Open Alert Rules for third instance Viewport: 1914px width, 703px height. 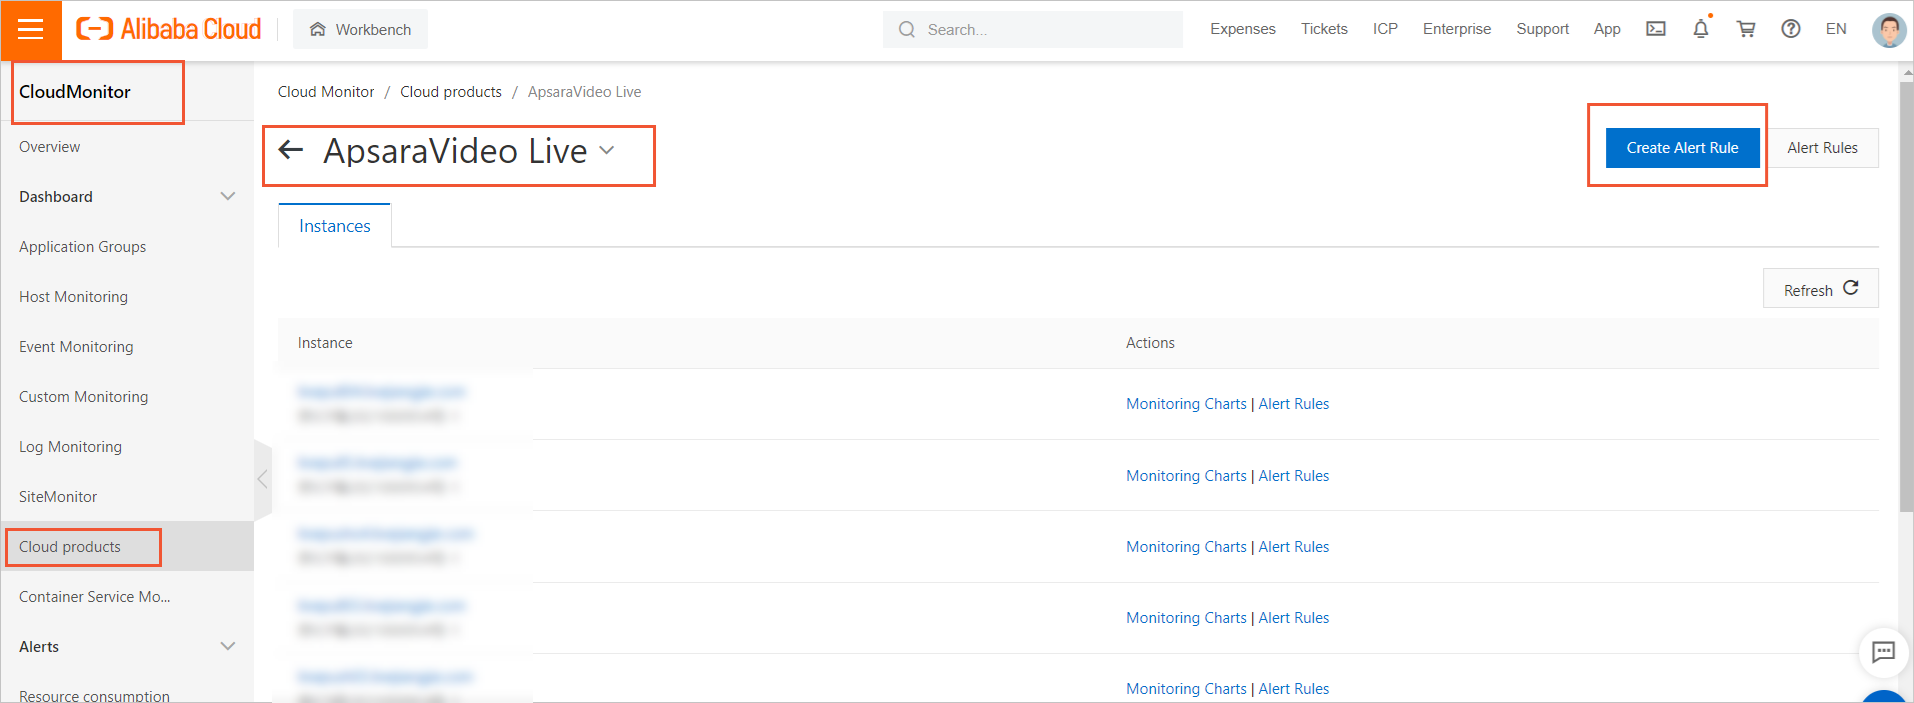[x=1294, y=547]
